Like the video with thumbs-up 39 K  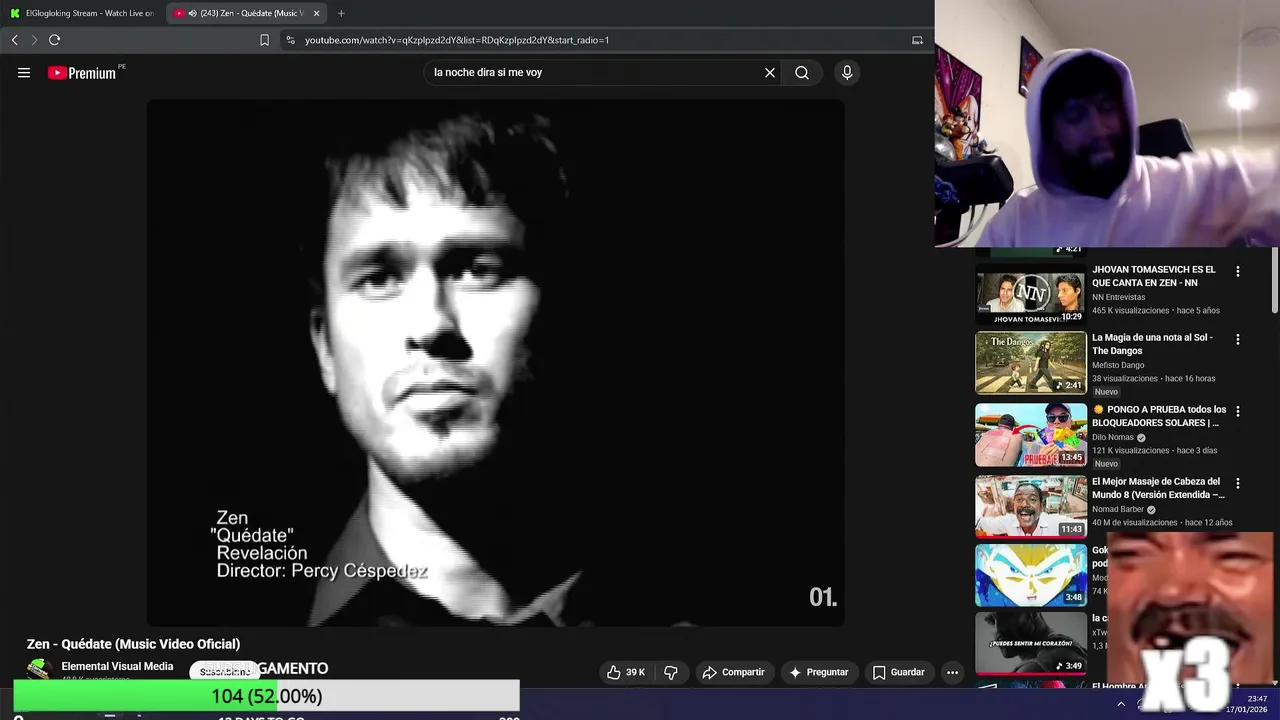626,672
